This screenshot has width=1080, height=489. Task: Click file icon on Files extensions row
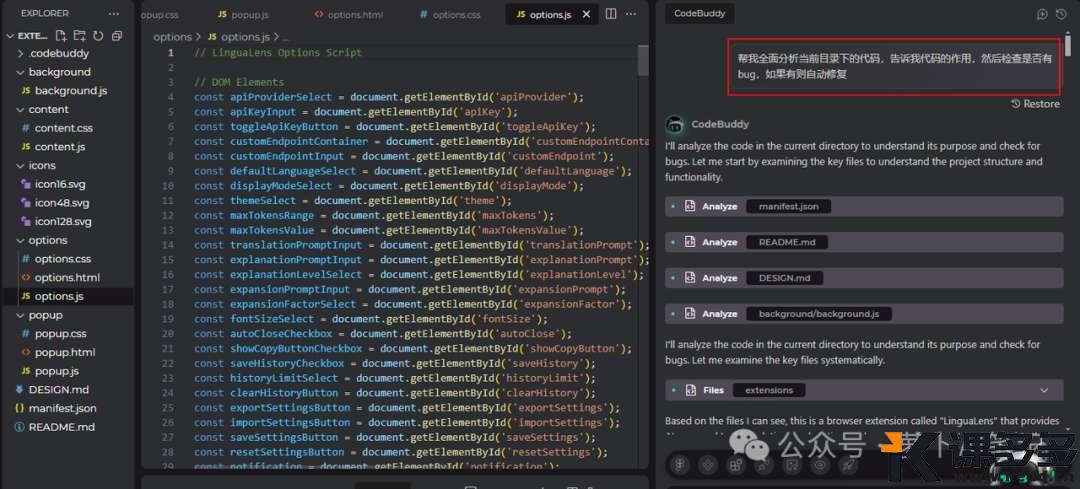[689, 390]
